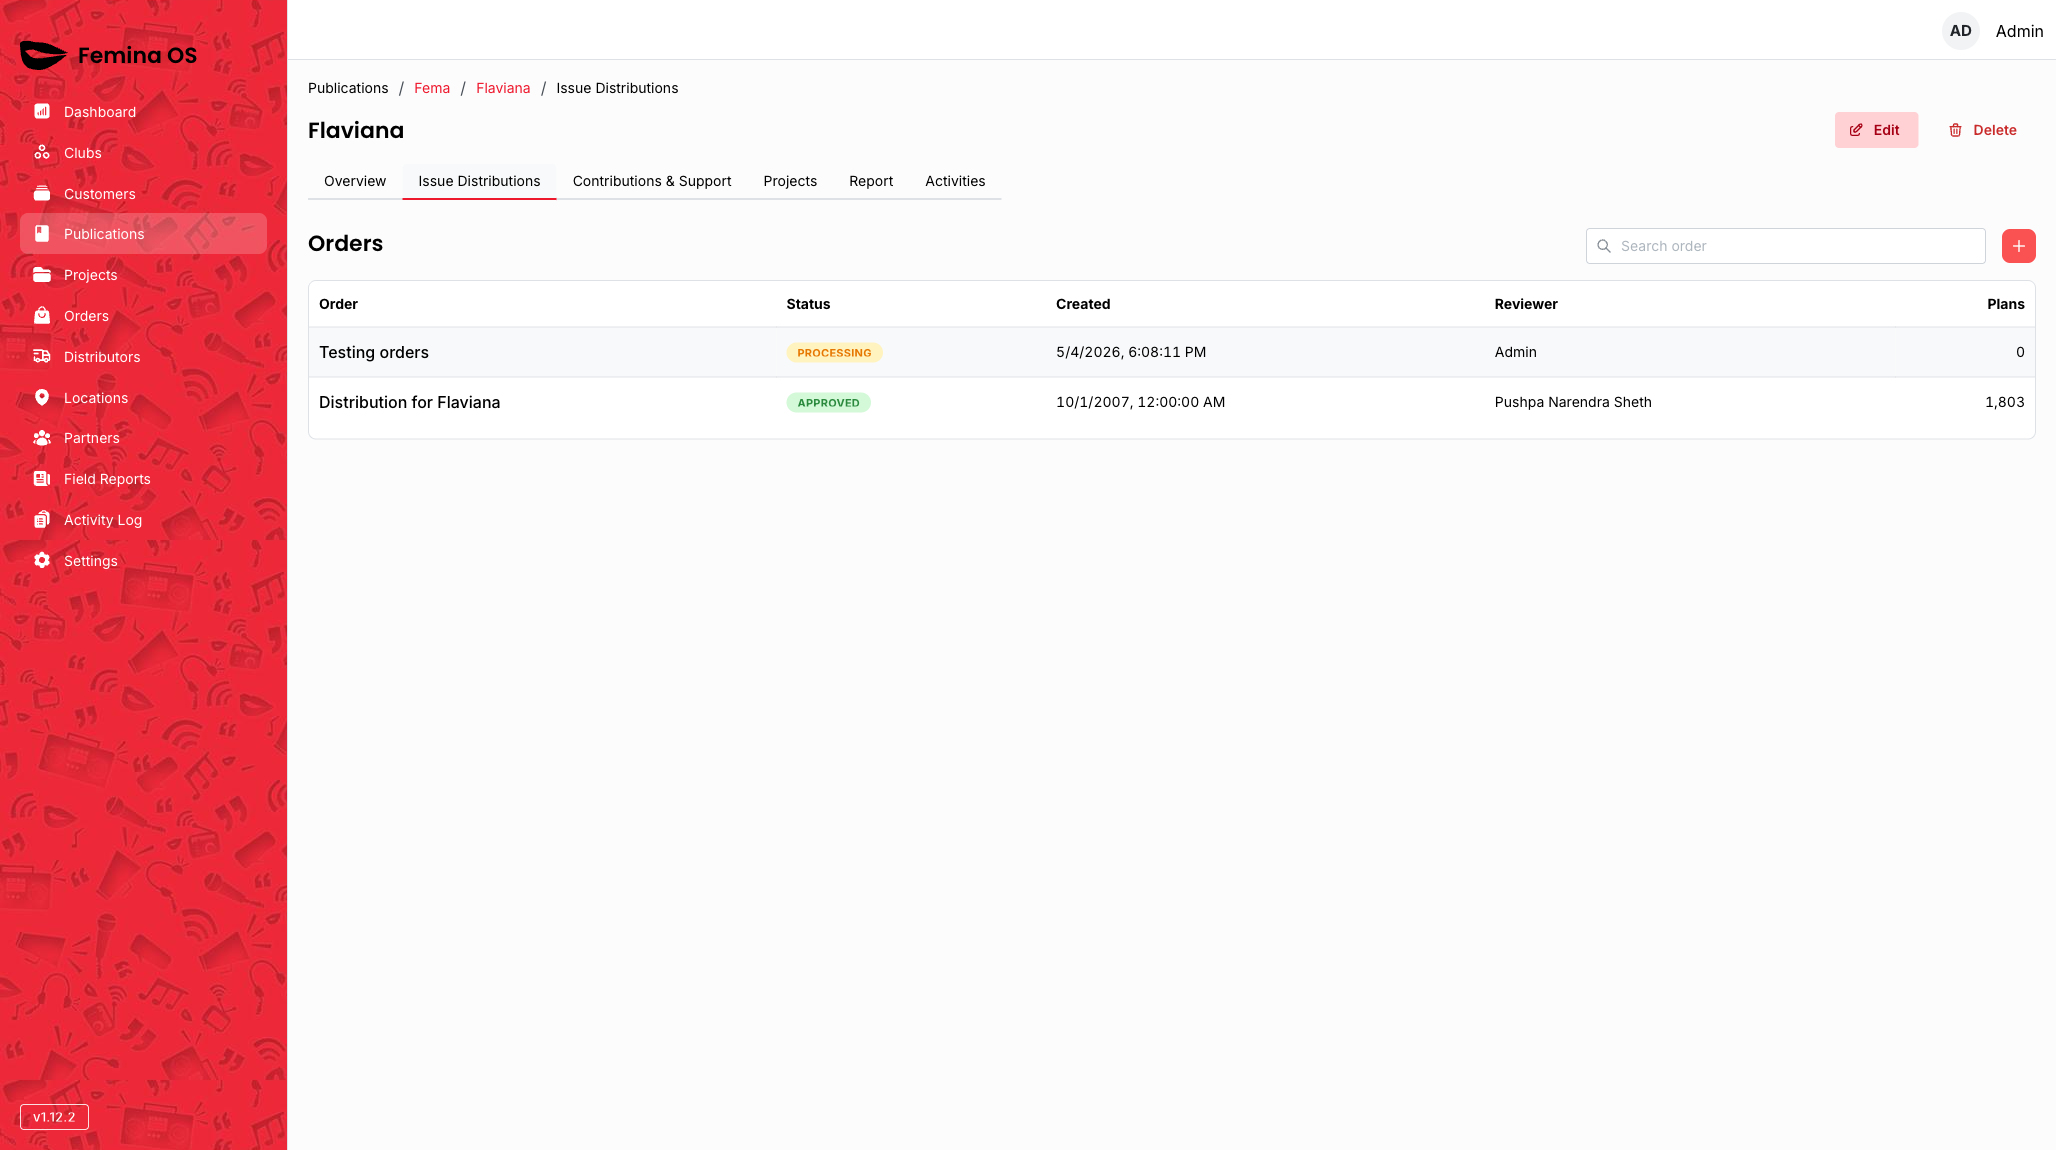Click the Order column header

tap(338, 304)
